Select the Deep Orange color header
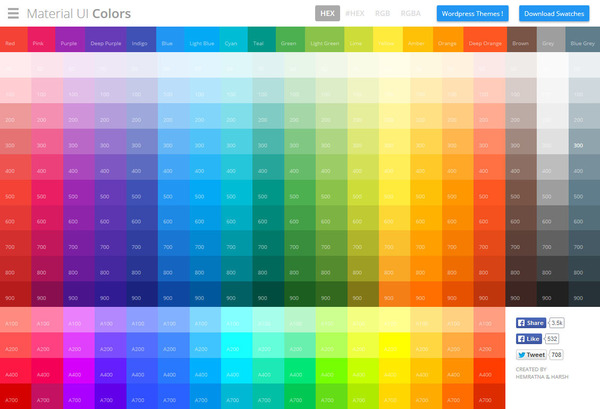Viewport: 600px width, 409px height. [x=485, y=39]
